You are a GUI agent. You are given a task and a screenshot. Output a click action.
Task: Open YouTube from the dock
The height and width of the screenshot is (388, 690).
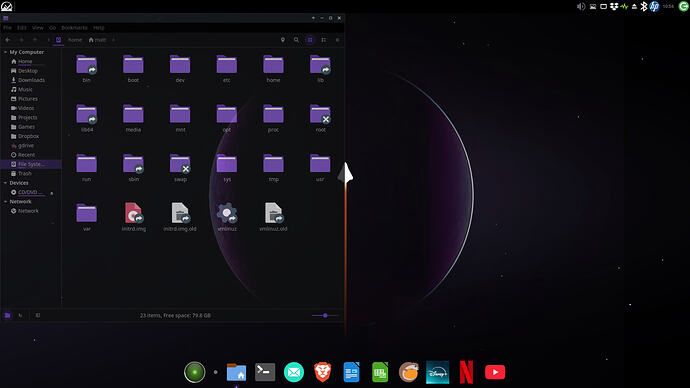[x=495, y=372]
